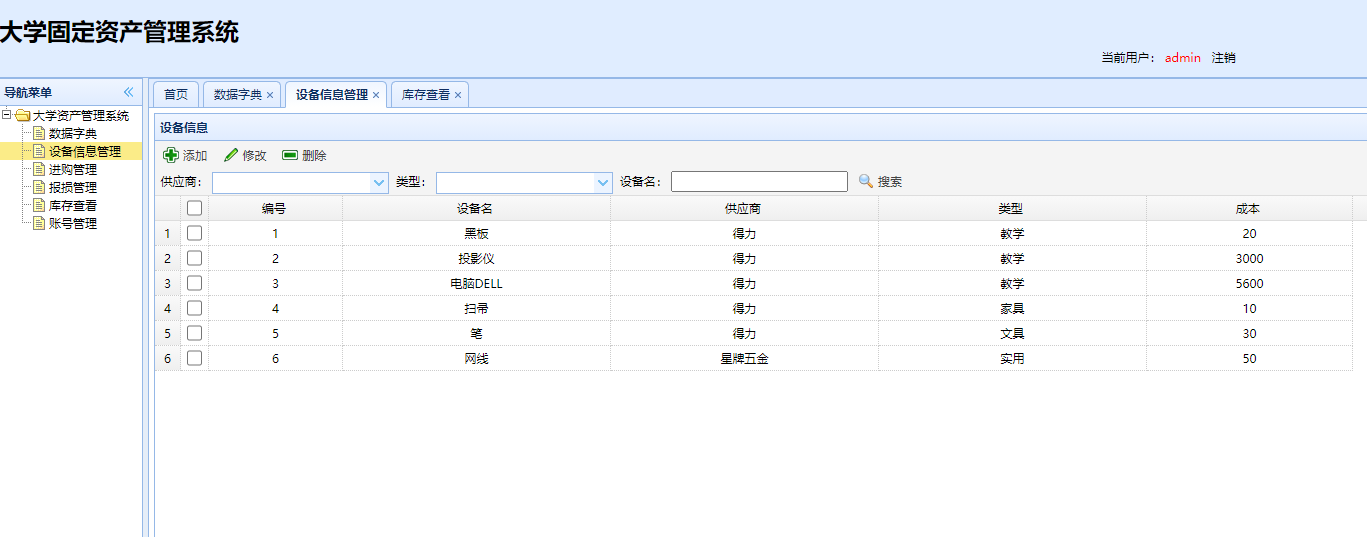Focus the 设备名 search input
This screenshot has width=1367, height=537.
[x=759, y=181]
